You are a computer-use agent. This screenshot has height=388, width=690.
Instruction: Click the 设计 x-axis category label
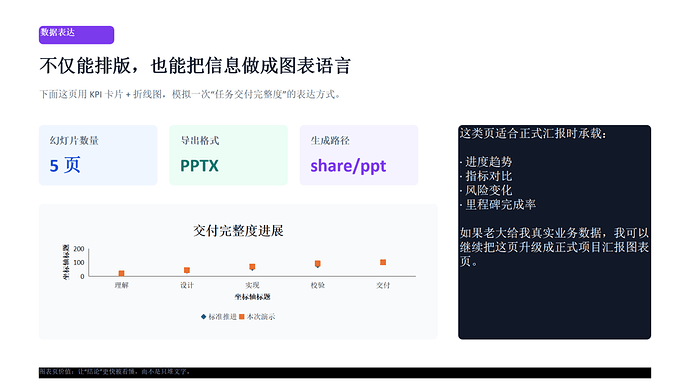click(x=187, y=285)
